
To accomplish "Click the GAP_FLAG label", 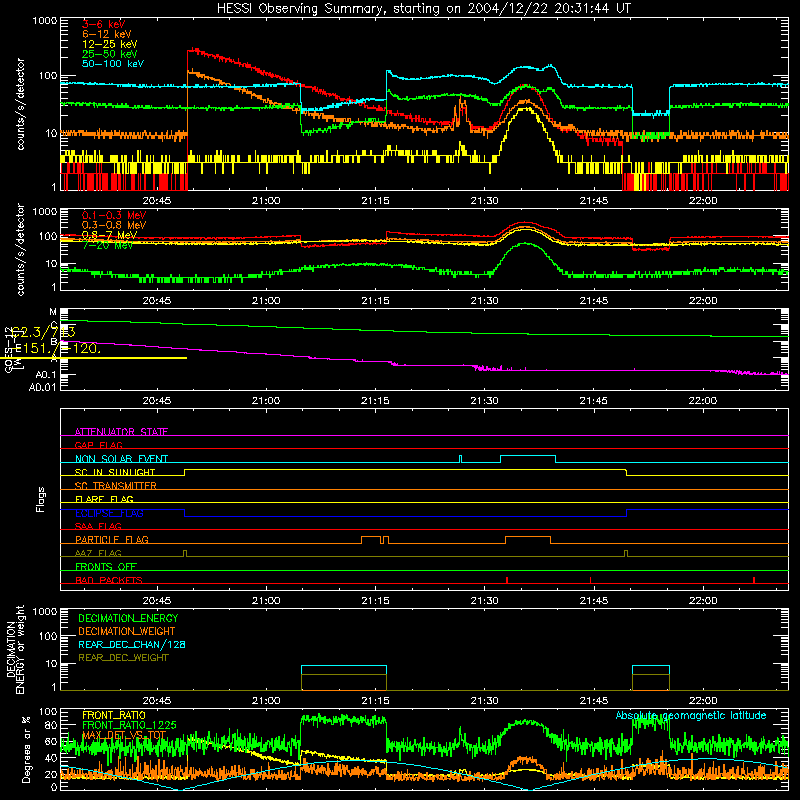I will click(x=98, y=445).
